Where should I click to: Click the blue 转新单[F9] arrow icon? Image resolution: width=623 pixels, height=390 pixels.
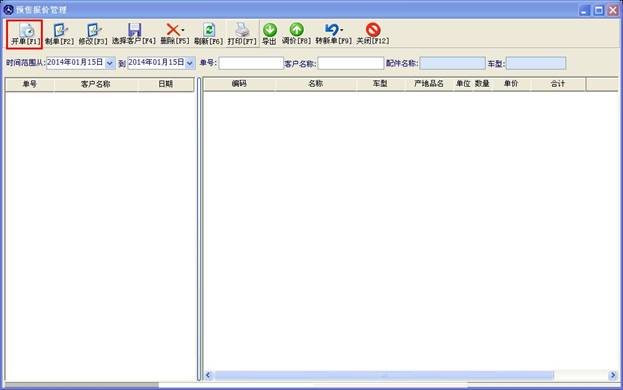pyautogui.click(x=332, y=29)
